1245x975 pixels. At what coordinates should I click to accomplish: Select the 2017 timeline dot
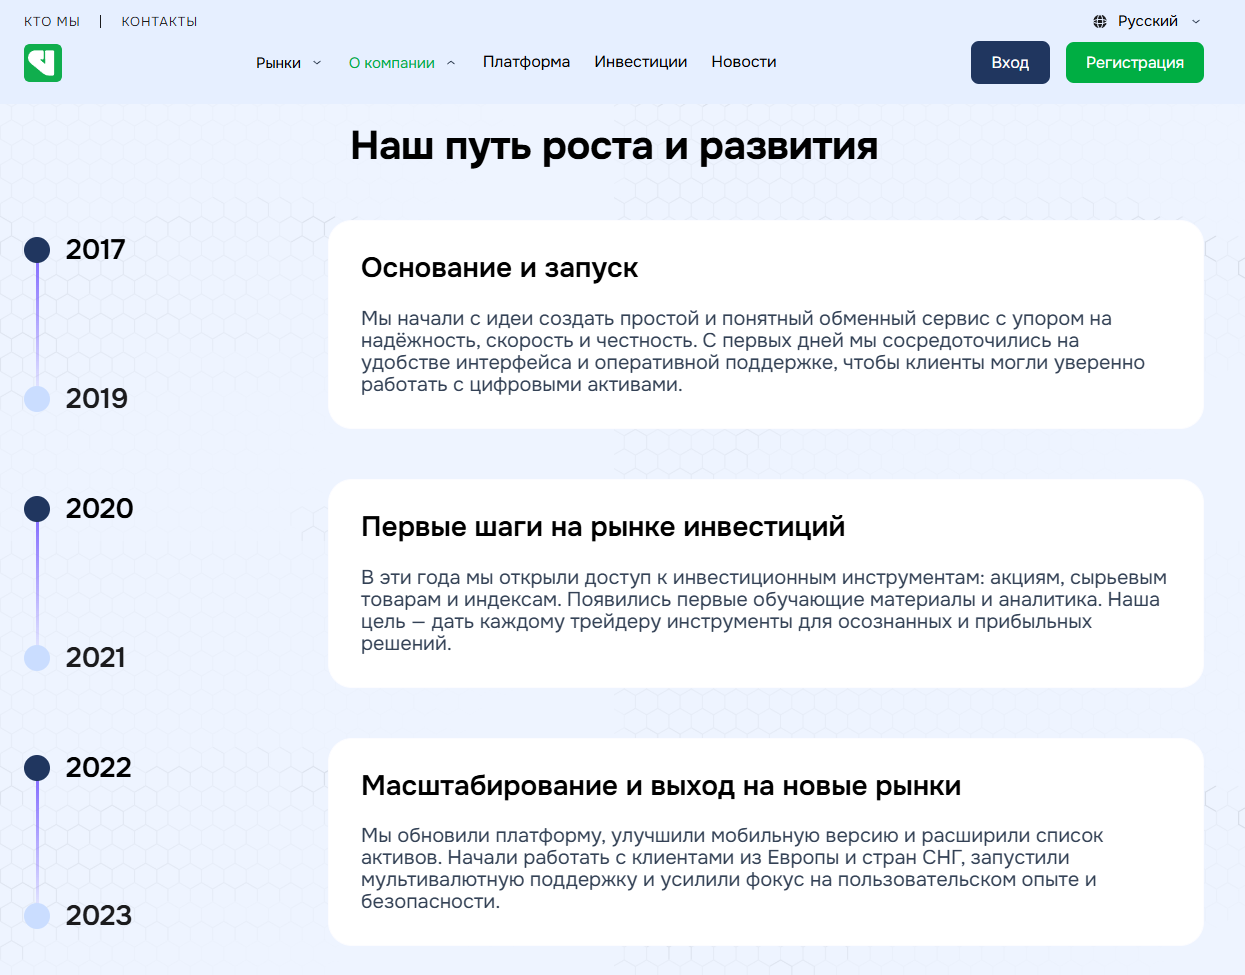coord(37,250)
